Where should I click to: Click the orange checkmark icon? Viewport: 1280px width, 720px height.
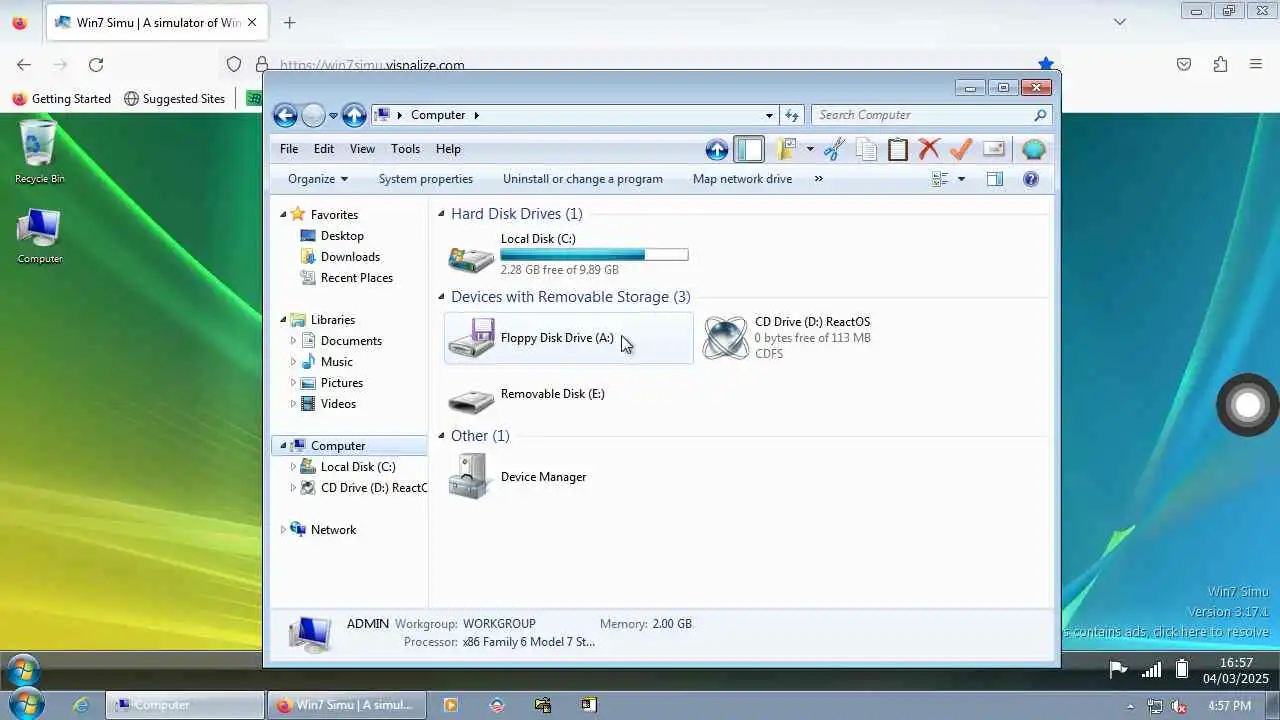pyautogui.click(x=961, y=150)
